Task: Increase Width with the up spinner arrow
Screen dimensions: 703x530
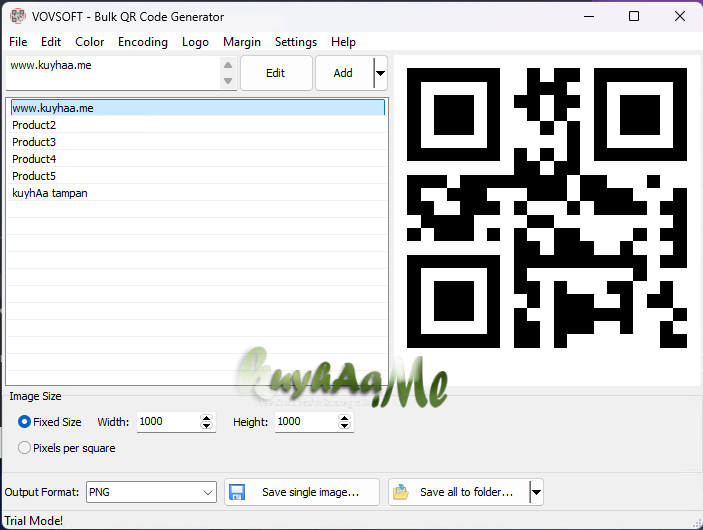Action: tap(206, 418)
